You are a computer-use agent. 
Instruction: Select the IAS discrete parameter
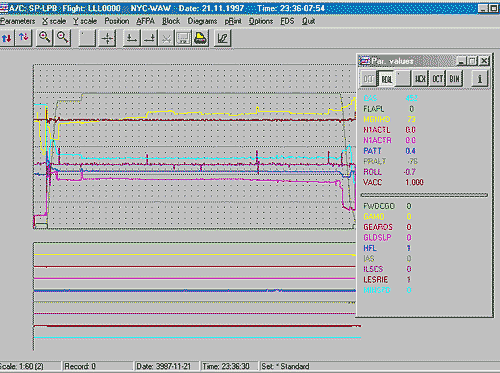point(369,258)
